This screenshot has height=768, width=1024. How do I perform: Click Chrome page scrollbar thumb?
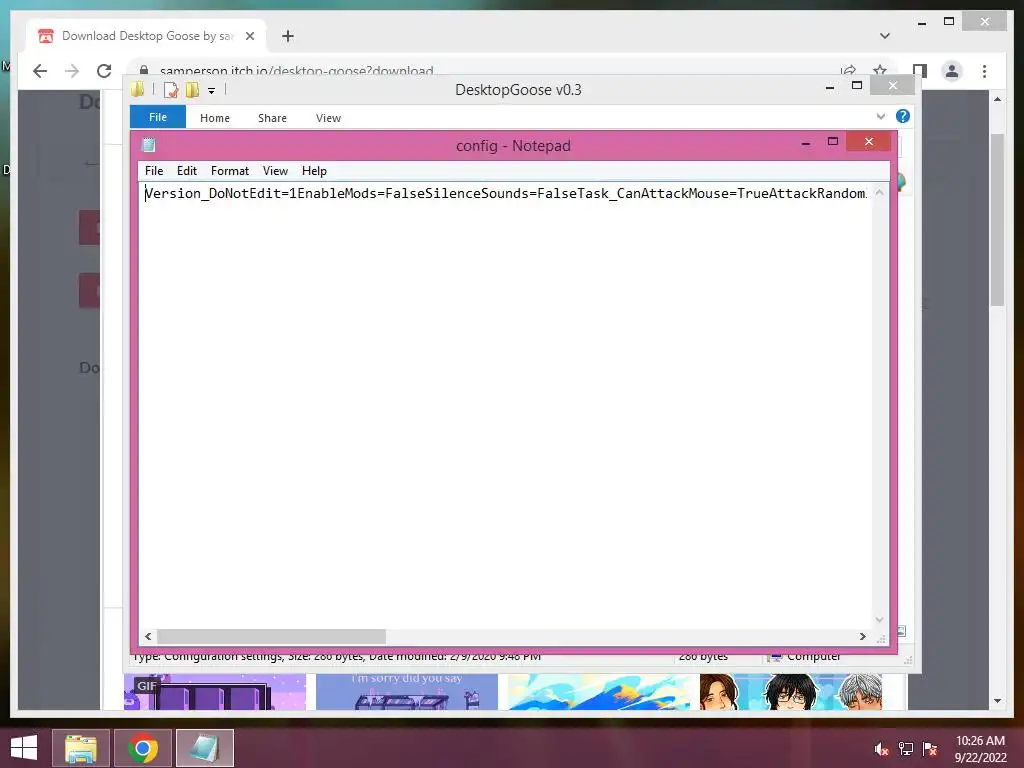tap(997, 219)
